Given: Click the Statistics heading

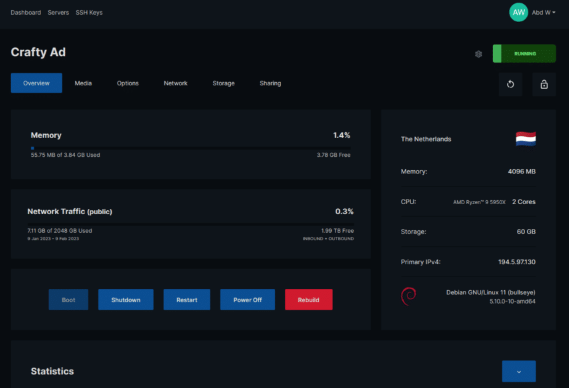Looking at the screenshot, I should pos(52,371).
